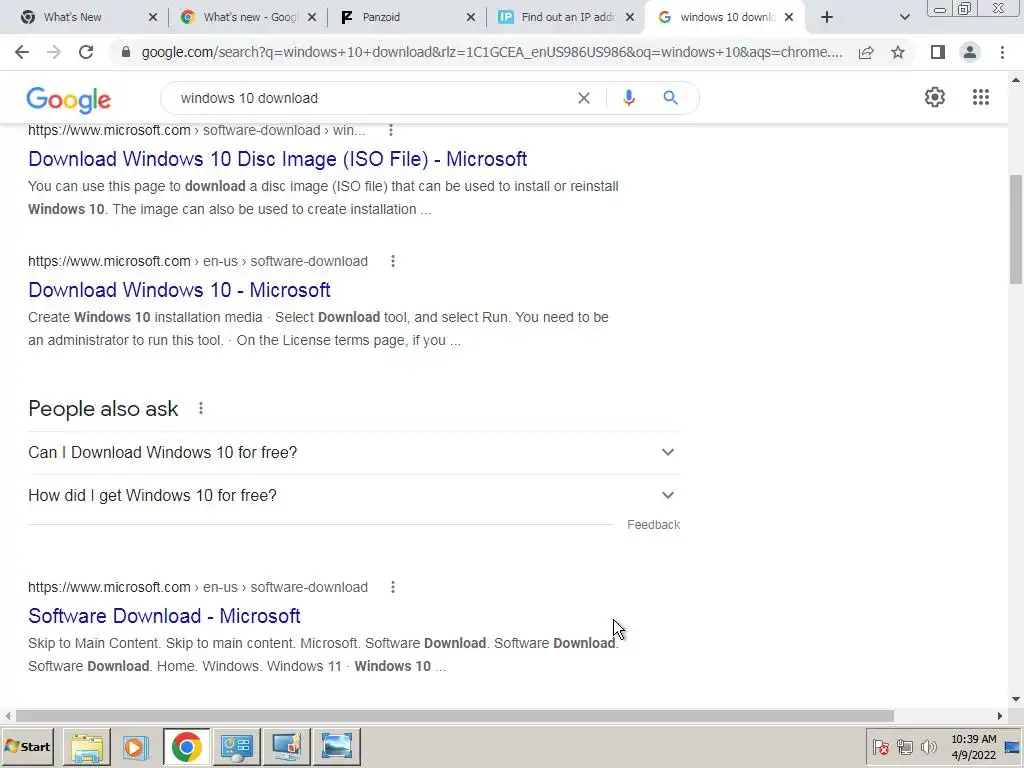Toggle the volume speaker tray icon

[928, 746]
